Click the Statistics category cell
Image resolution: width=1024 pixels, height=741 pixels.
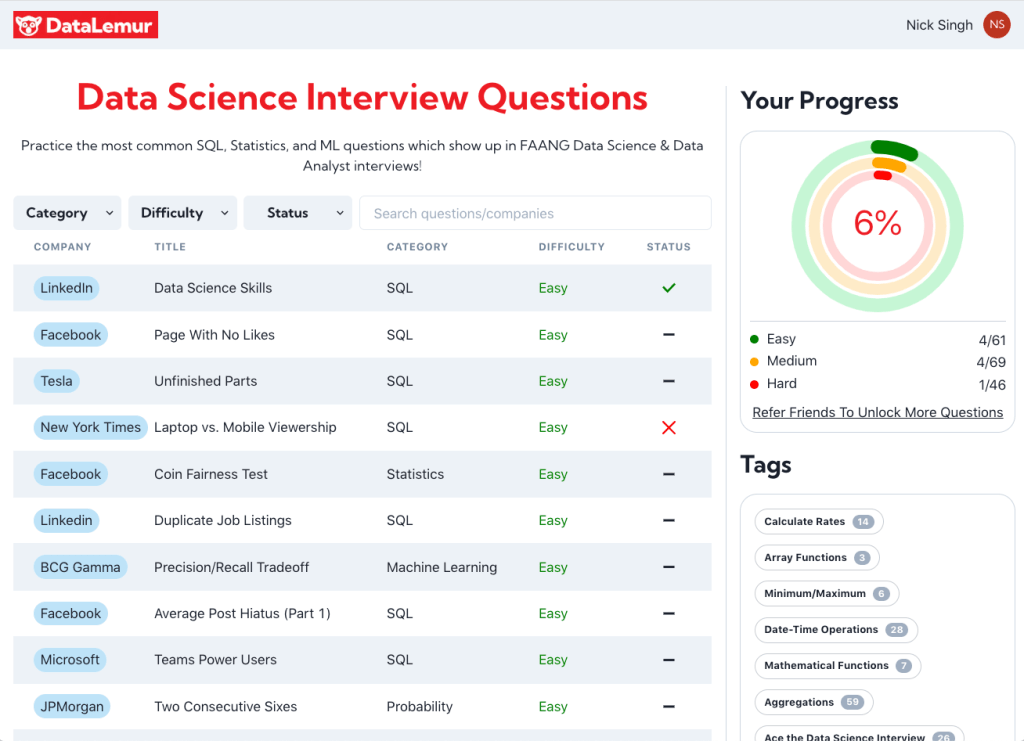click(415, 474)
